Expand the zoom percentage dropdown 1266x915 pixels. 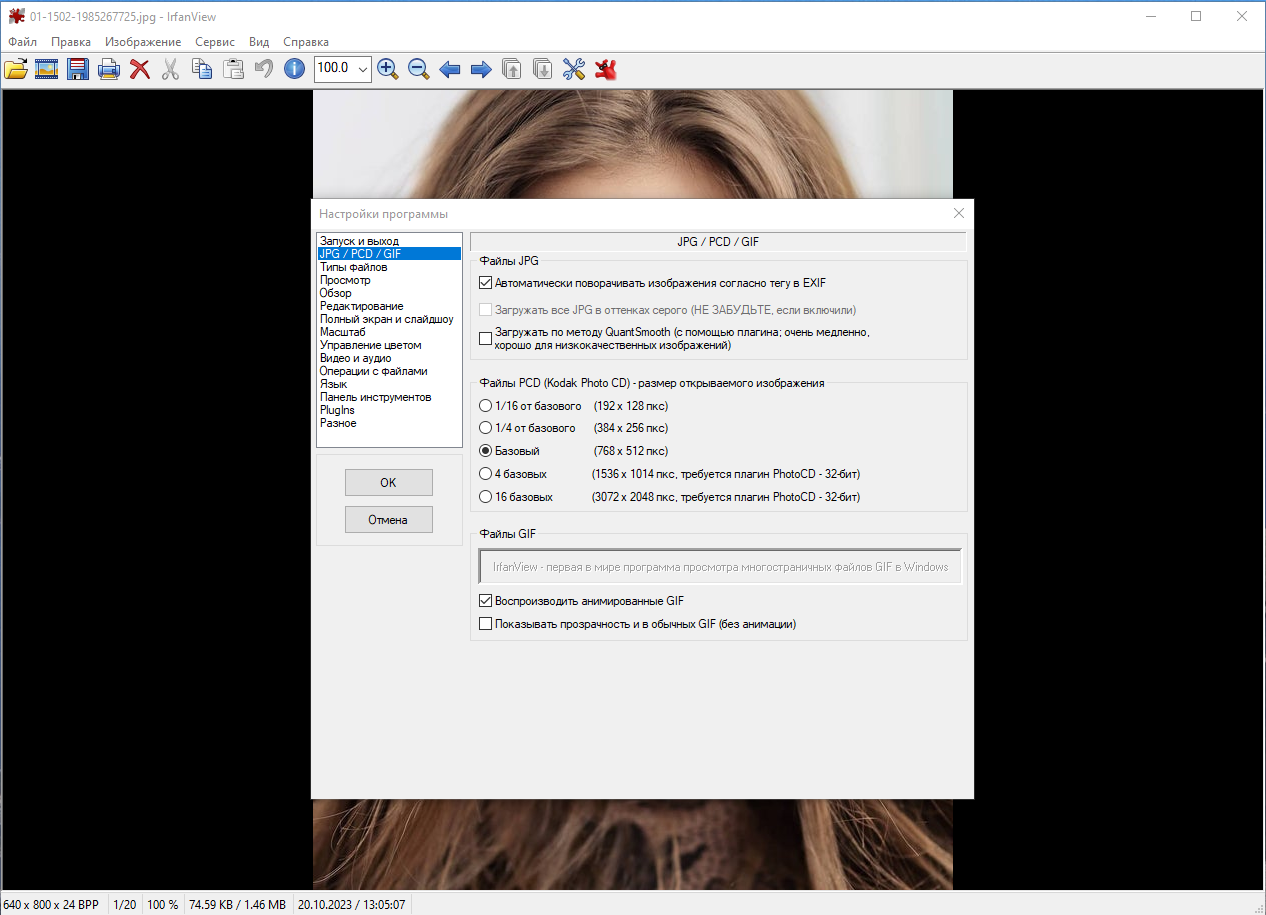(362, 69)
